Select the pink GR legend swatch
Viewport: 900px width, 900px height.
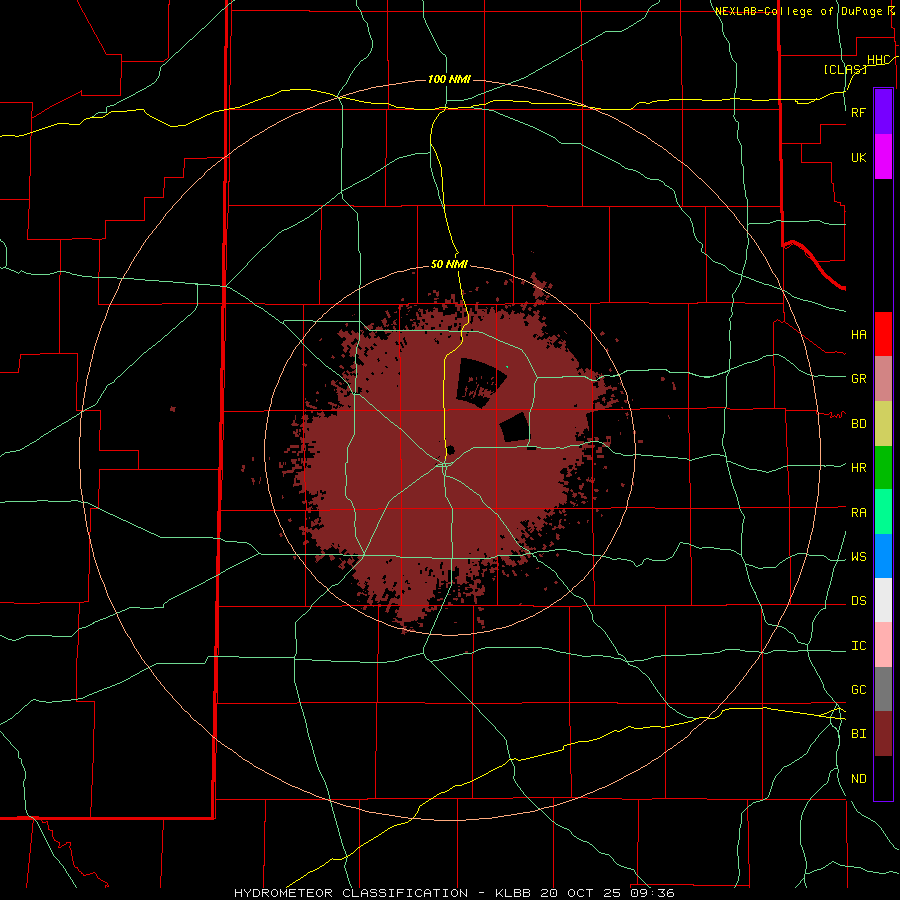tap(883, 378)
